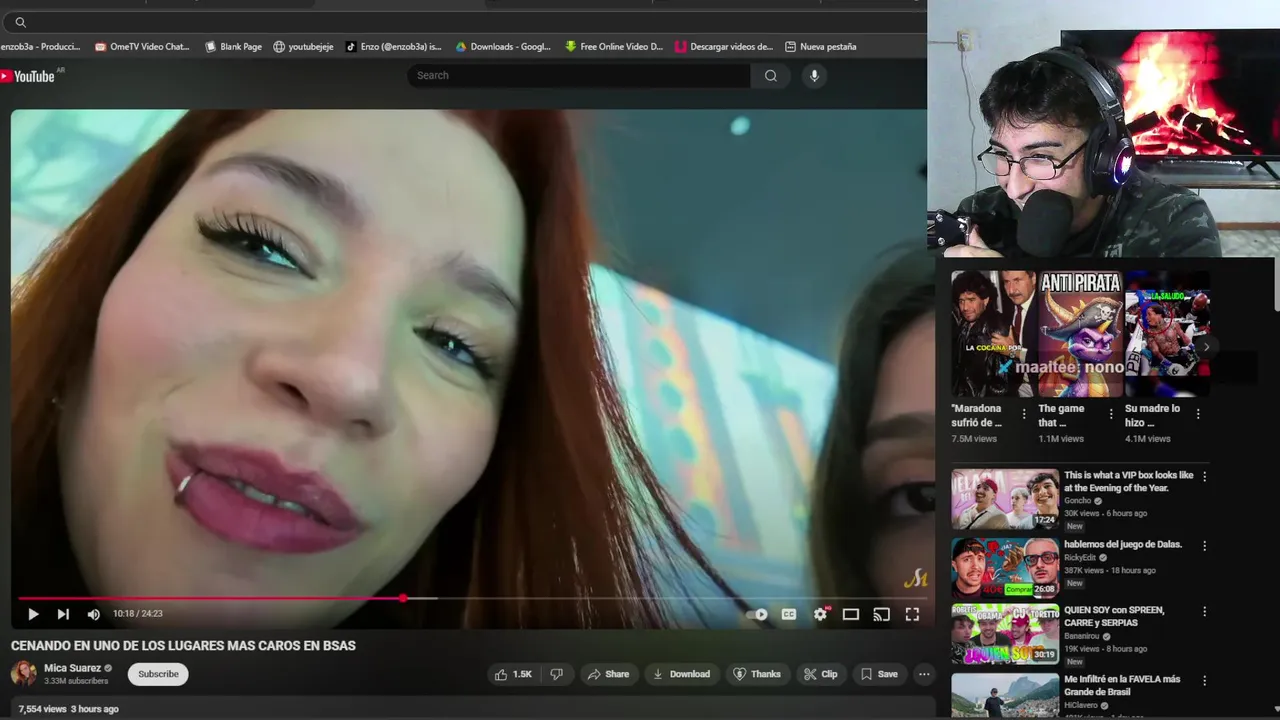Open the Blank Page bookmark

click(x=233, y=47)
